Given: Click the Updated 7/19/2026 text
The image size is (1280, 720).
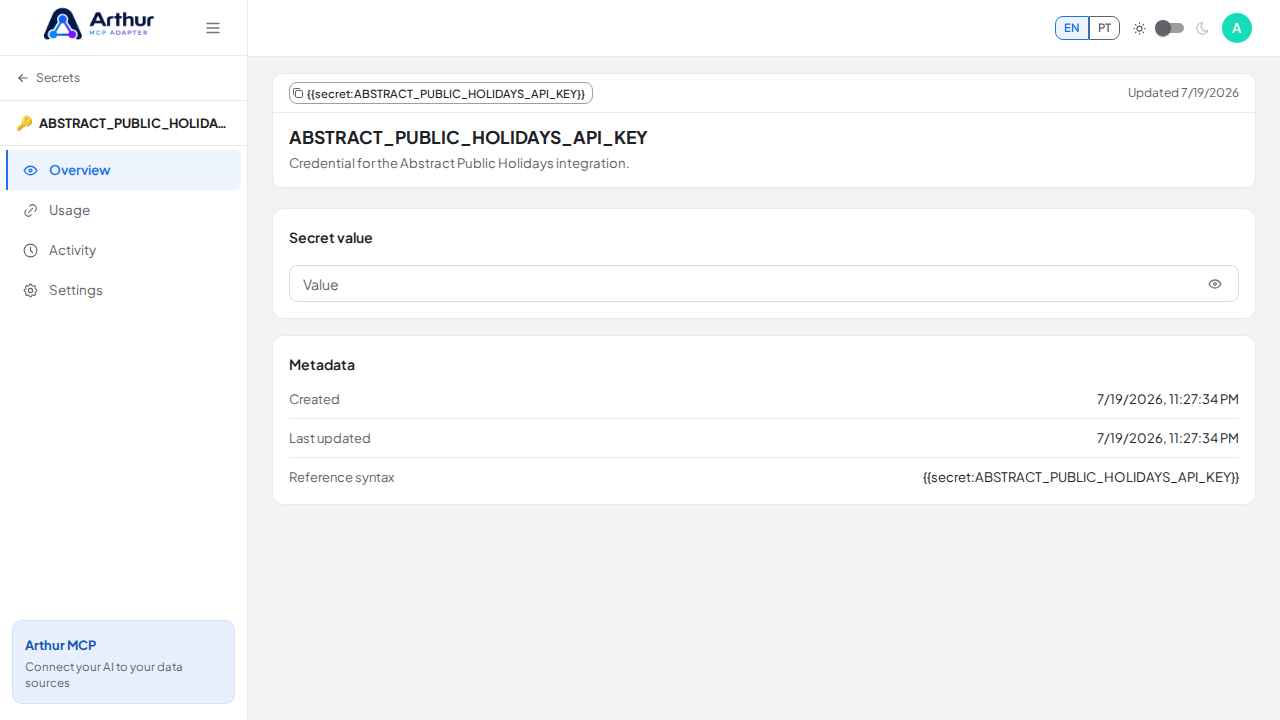Looking at the screenshot, I should (x=1183, y=93).
